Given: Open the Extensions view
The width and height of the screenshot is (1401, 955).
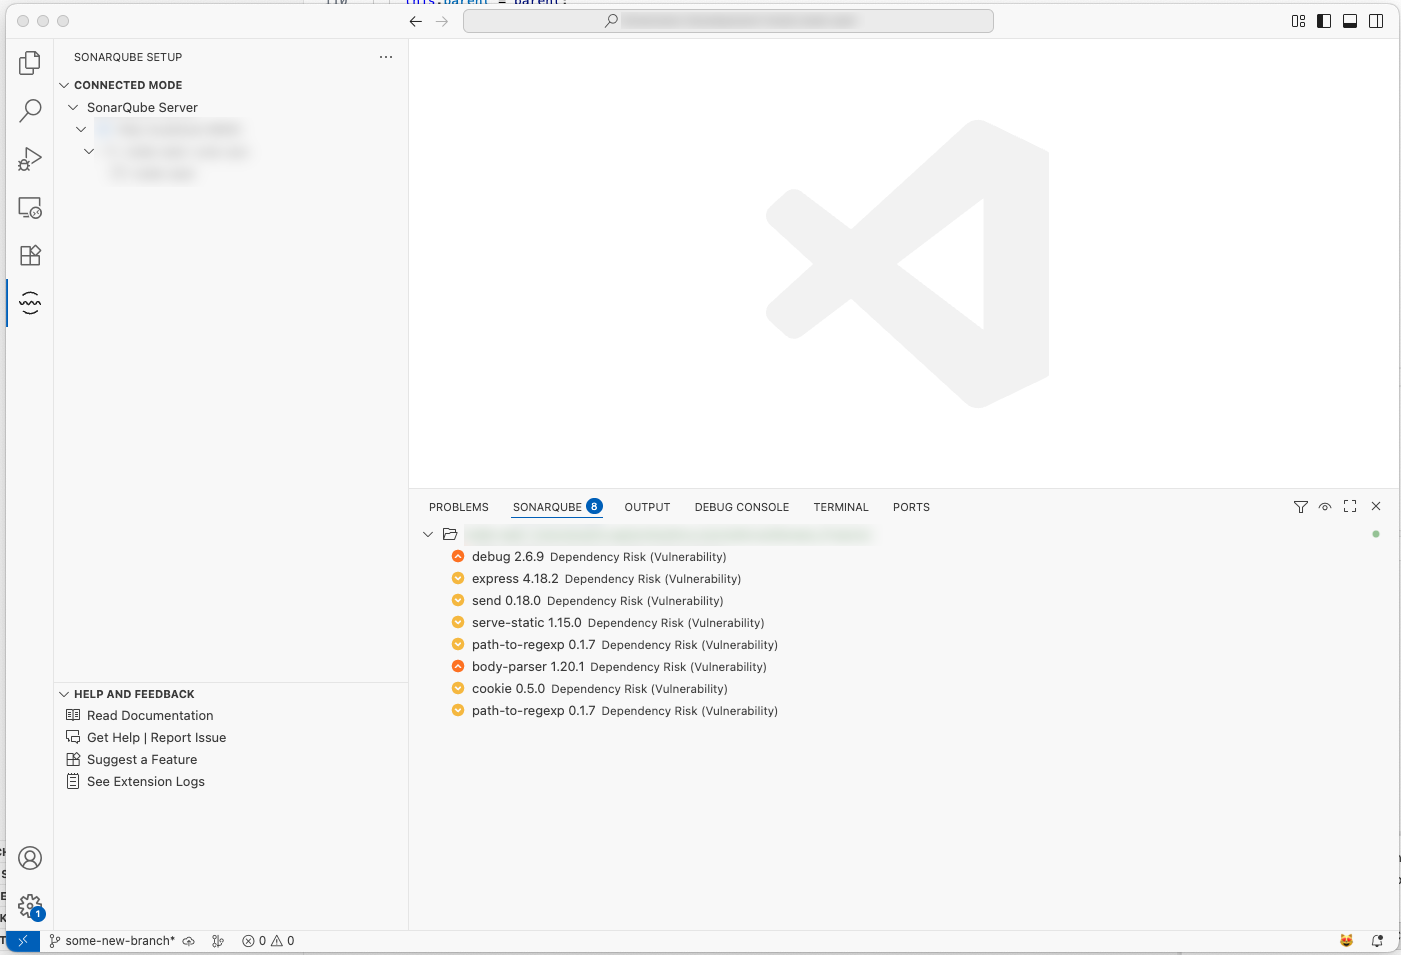Looking at the screenshot, I should point(29,255).
